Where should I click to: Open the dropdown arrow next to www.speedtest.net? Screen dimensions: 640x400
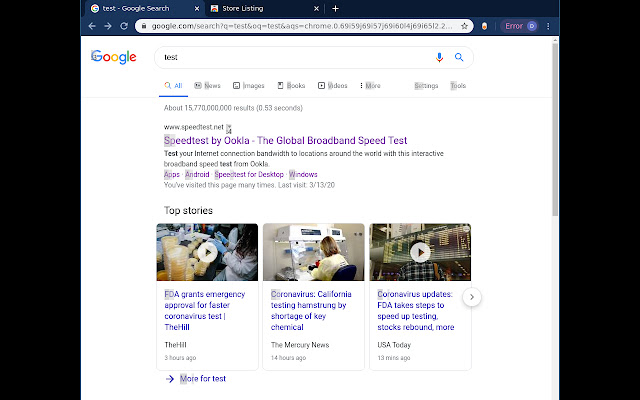(229, 128)
